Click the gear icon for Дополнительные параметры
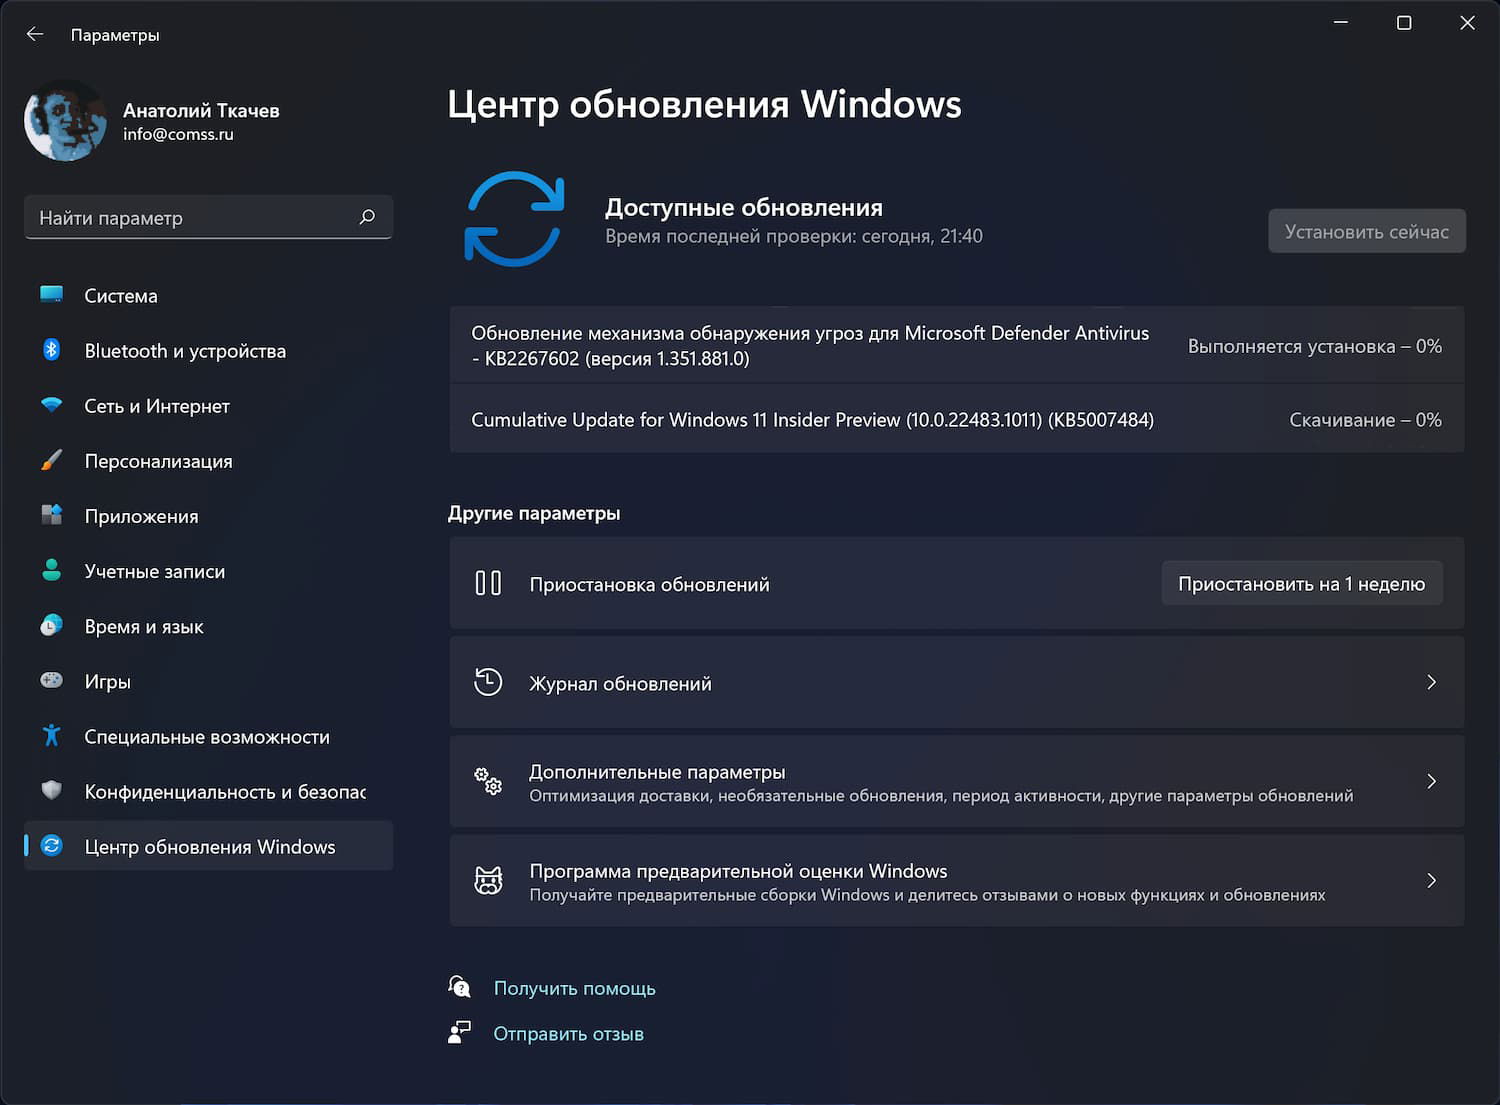Screen dimensions: 1500x1105 [488, 783]
